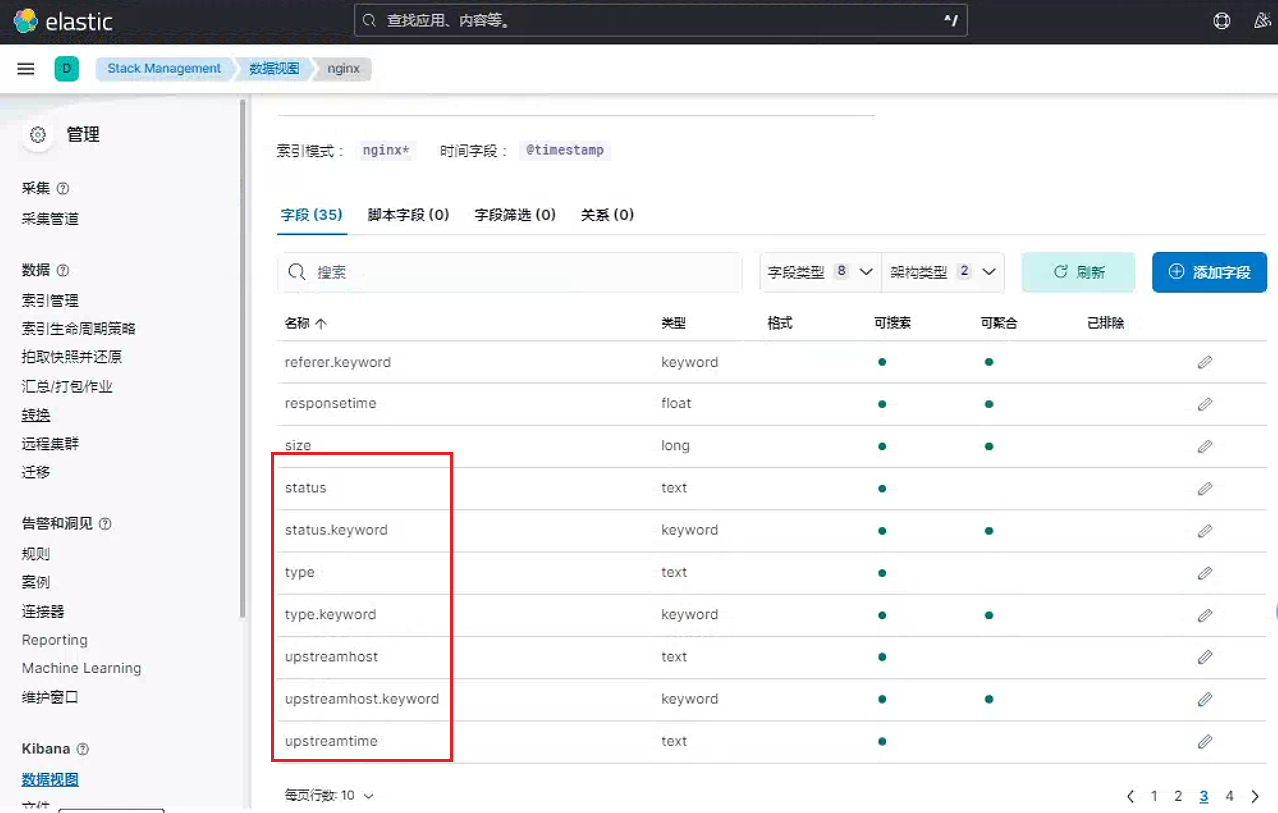Click the Elastic logo
The height and width of the screenshot is (813, 1278).
62,21
